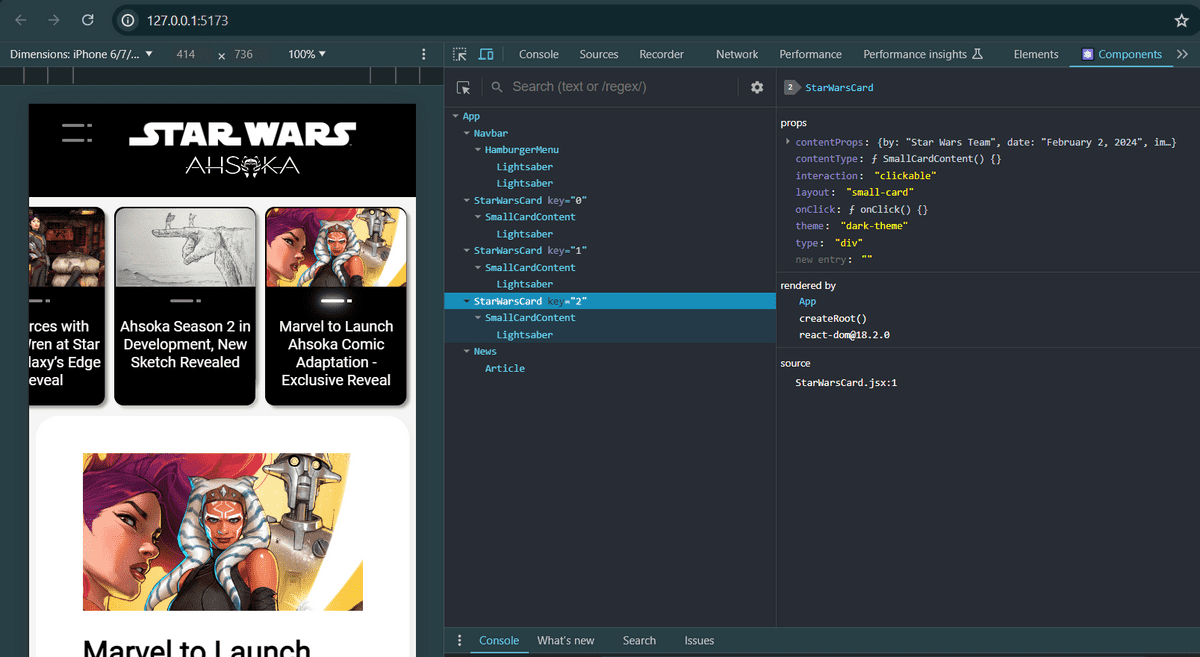Click the device width field 414

[185, 54]
